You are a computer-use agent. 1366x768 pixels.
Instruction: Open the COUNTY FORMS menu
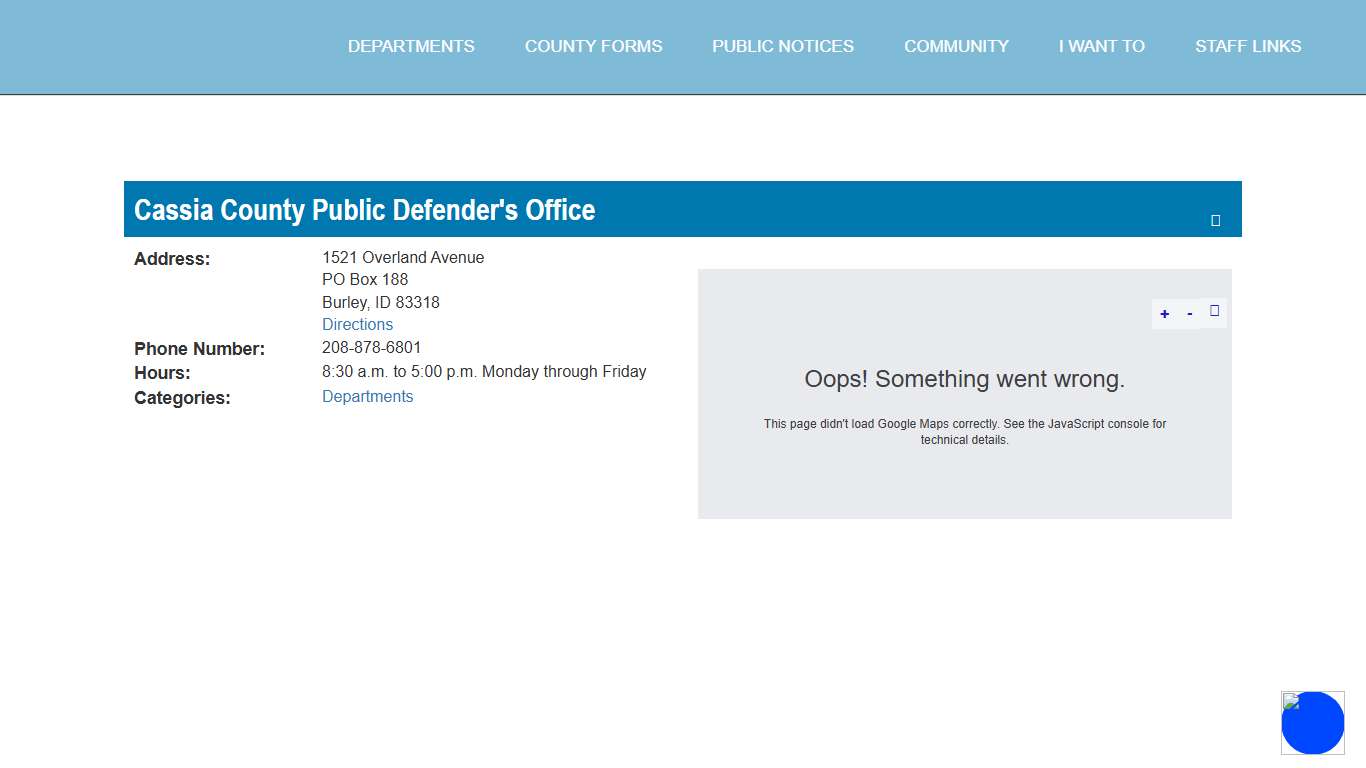tap(593, 46)
